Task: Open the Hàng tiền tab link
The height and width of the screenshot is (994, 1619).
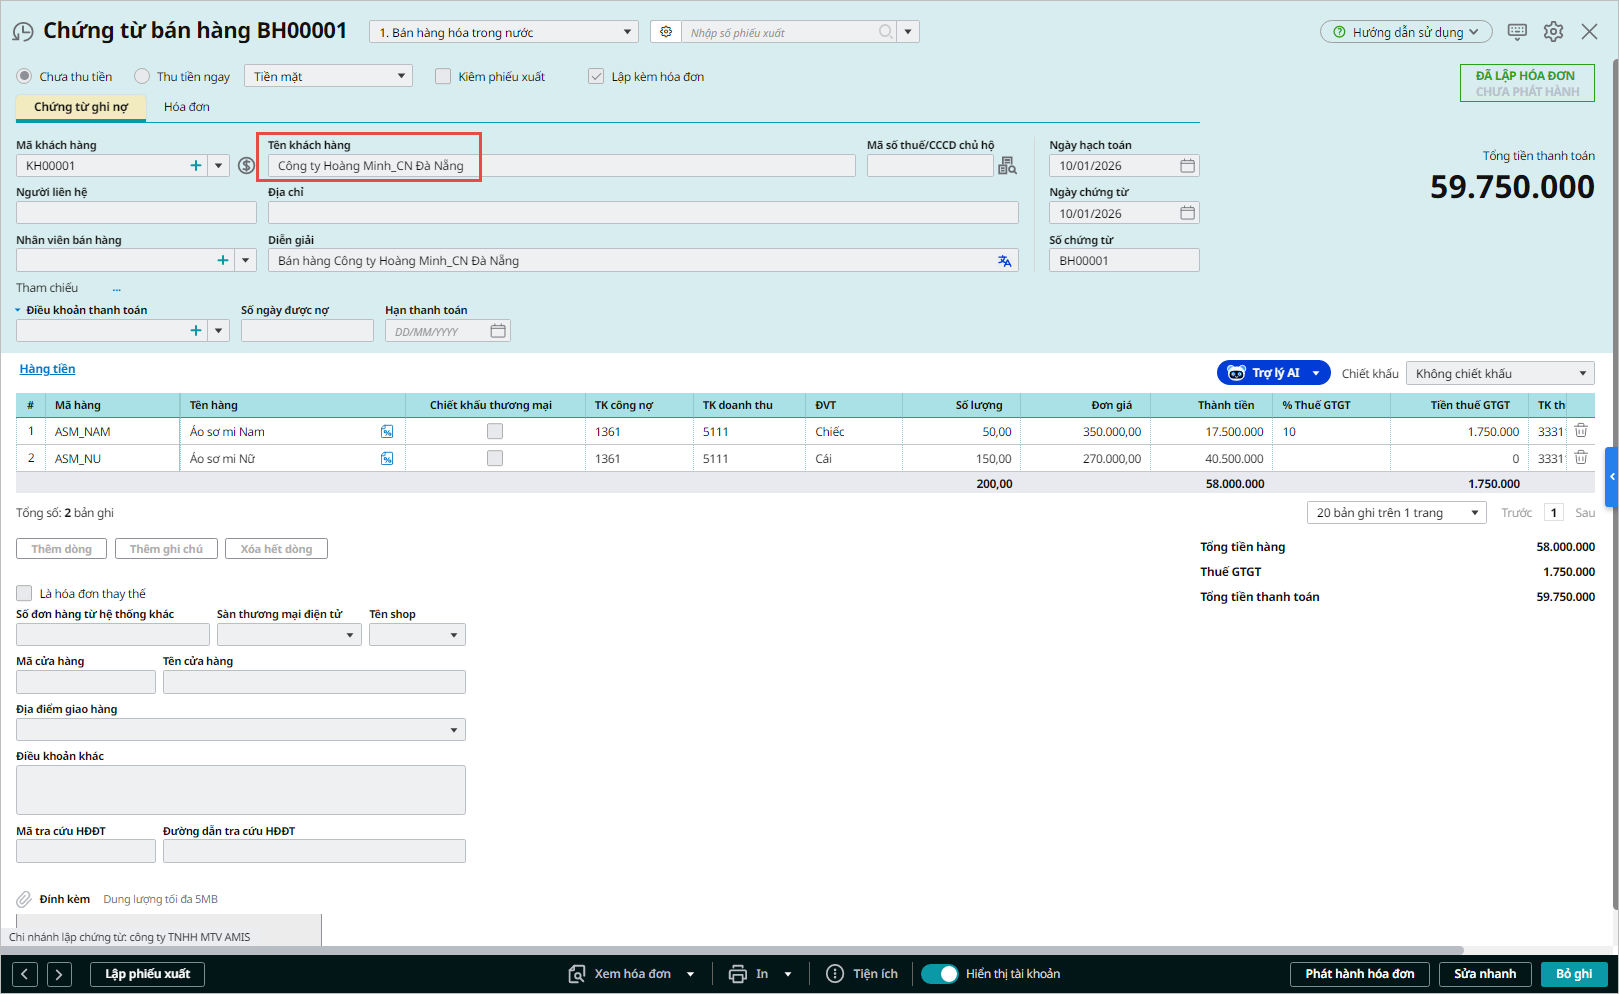Action: [x=47, y=369]
